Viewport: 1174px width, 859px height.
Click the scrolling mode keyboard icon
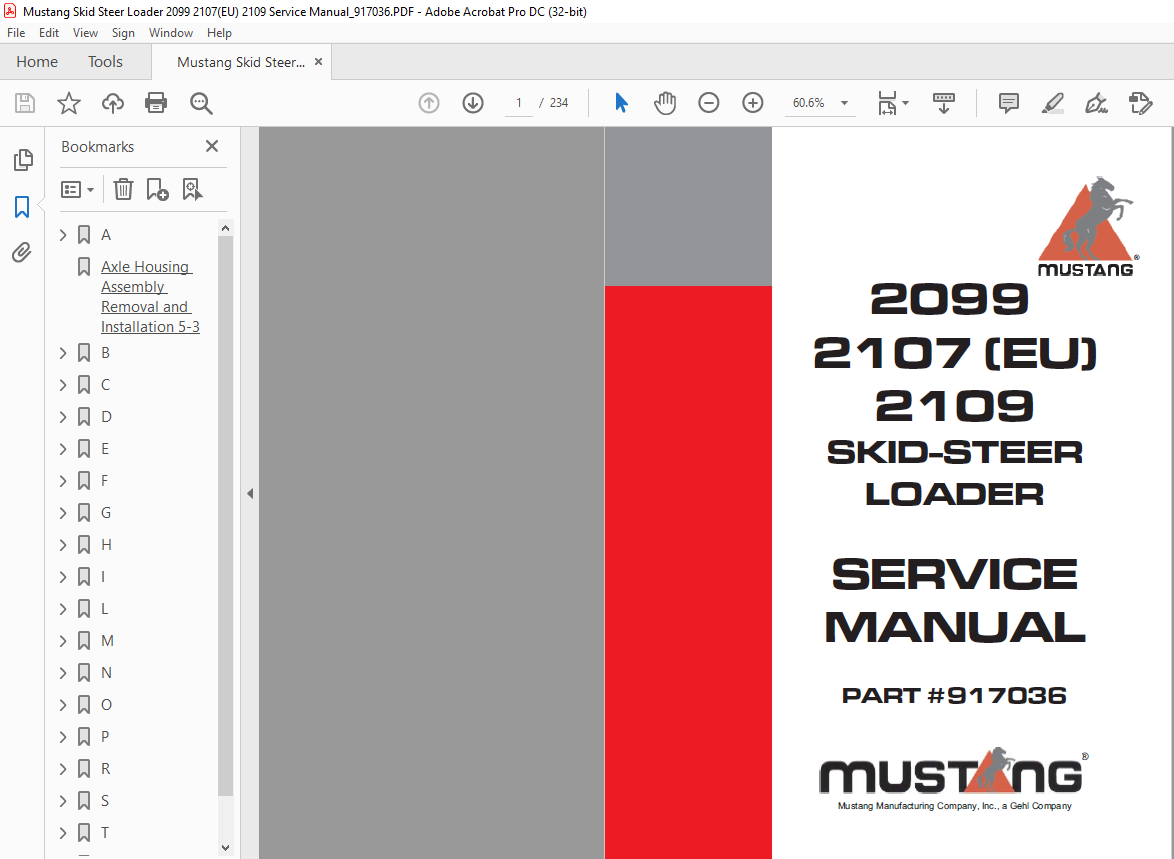(943, 103)
